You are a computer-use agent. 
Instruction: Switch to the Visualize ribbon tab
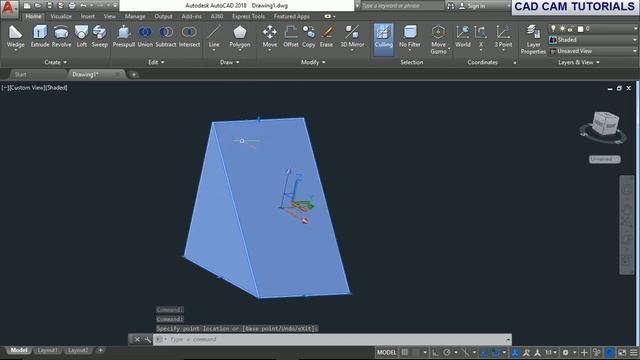61,16
